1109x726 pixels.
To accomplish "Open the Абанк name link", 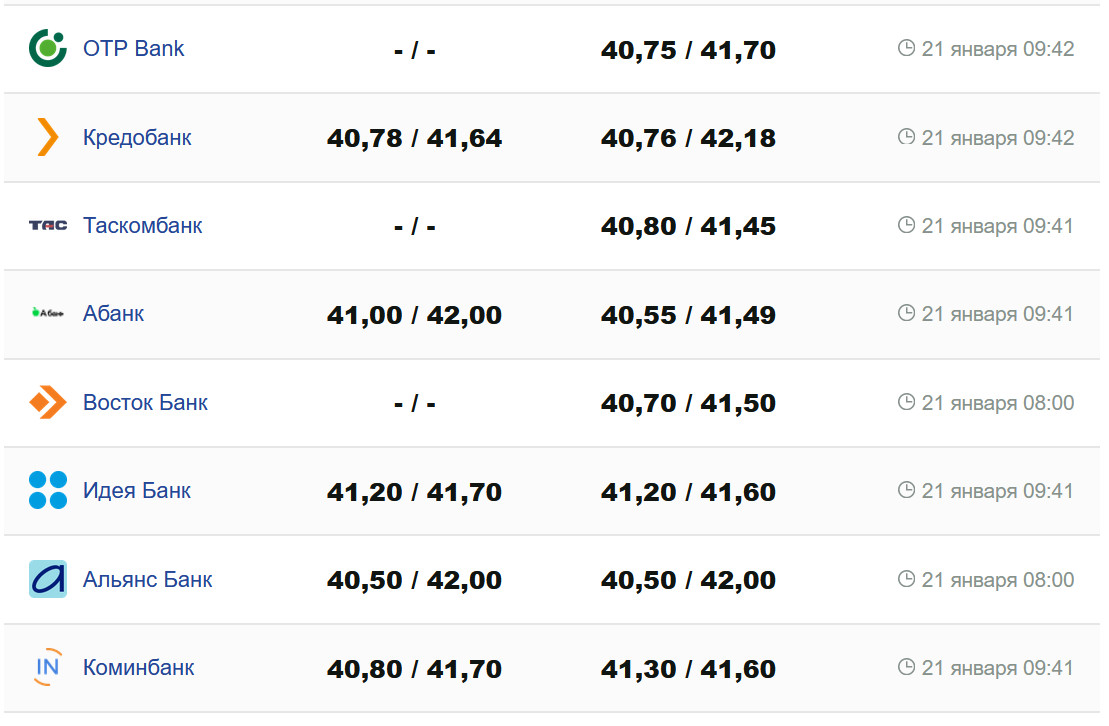I will pos(113,314).
